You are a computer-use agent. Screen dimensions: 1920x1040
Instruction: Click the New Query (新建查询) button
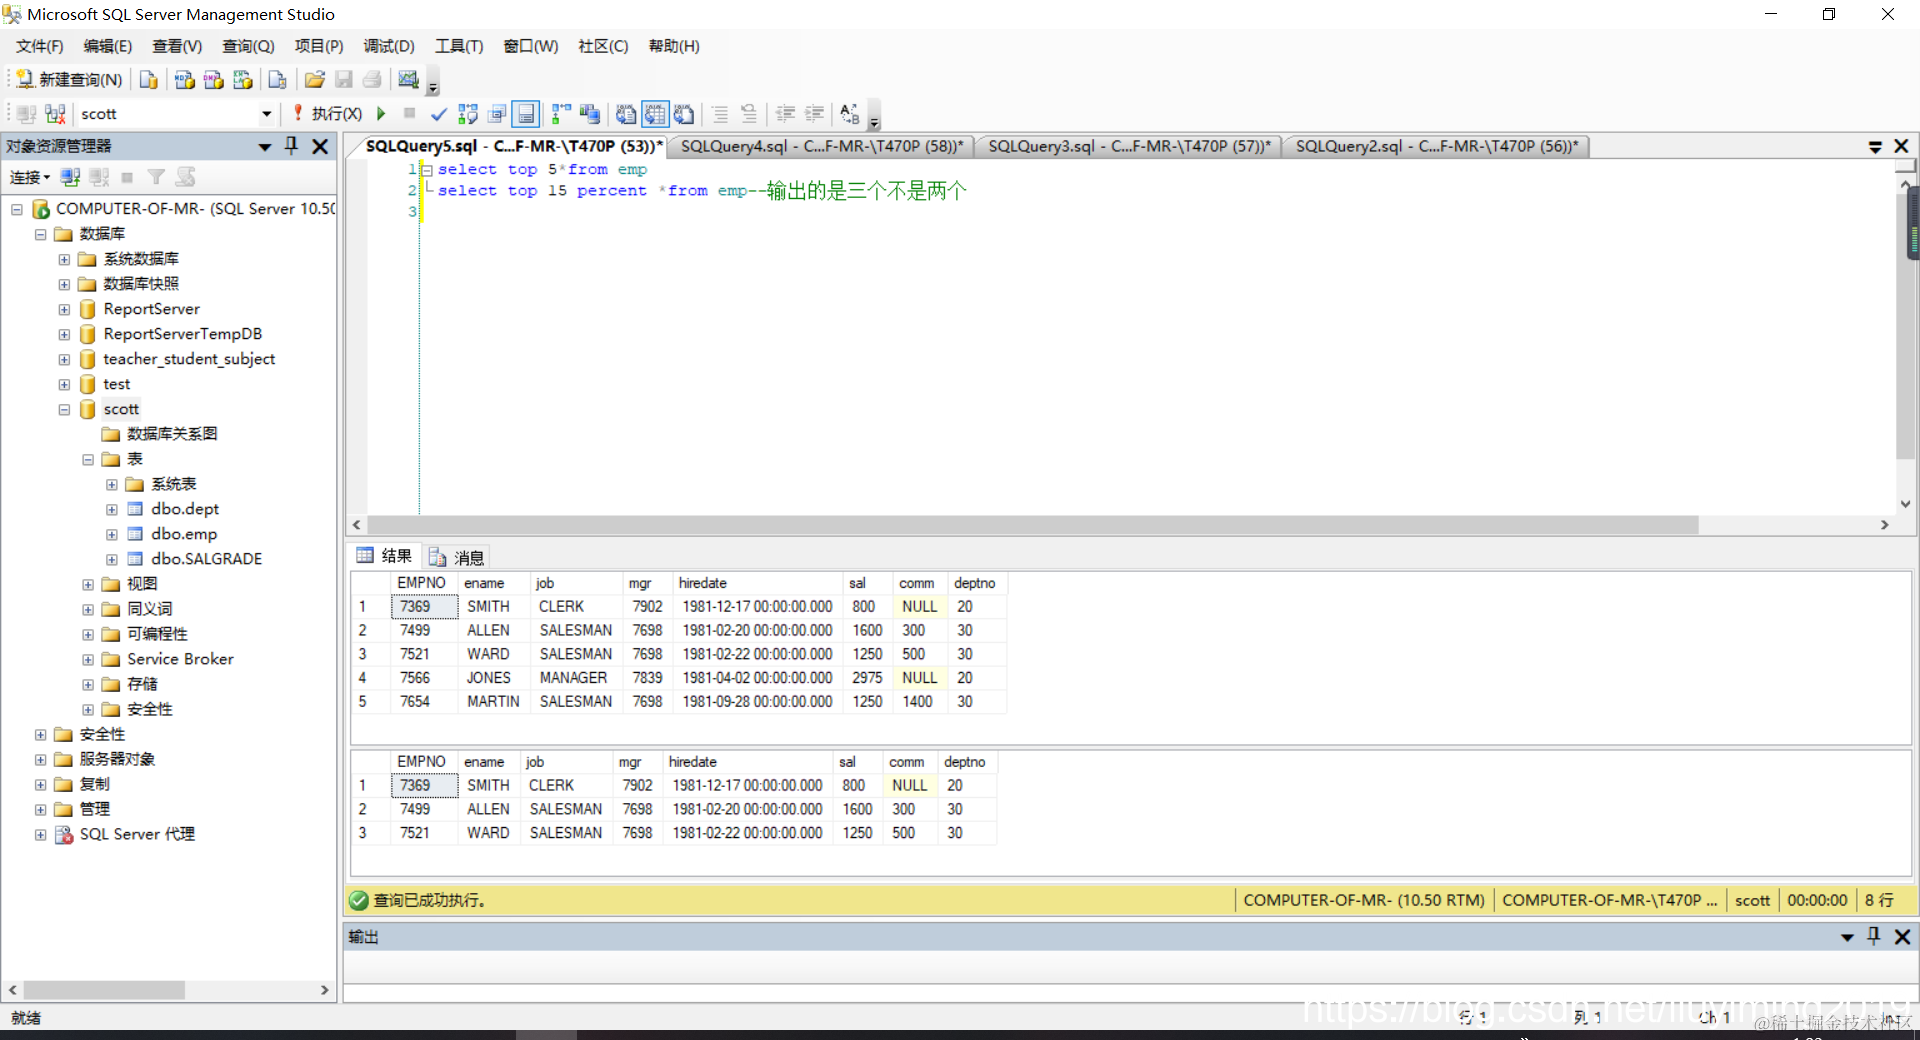[x=69, y=80]
